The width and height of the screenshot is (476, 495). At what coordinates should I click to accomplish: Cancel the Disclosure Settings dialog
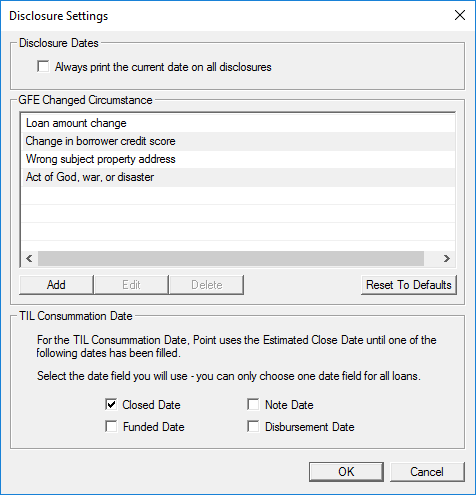(x=427, y=472)
